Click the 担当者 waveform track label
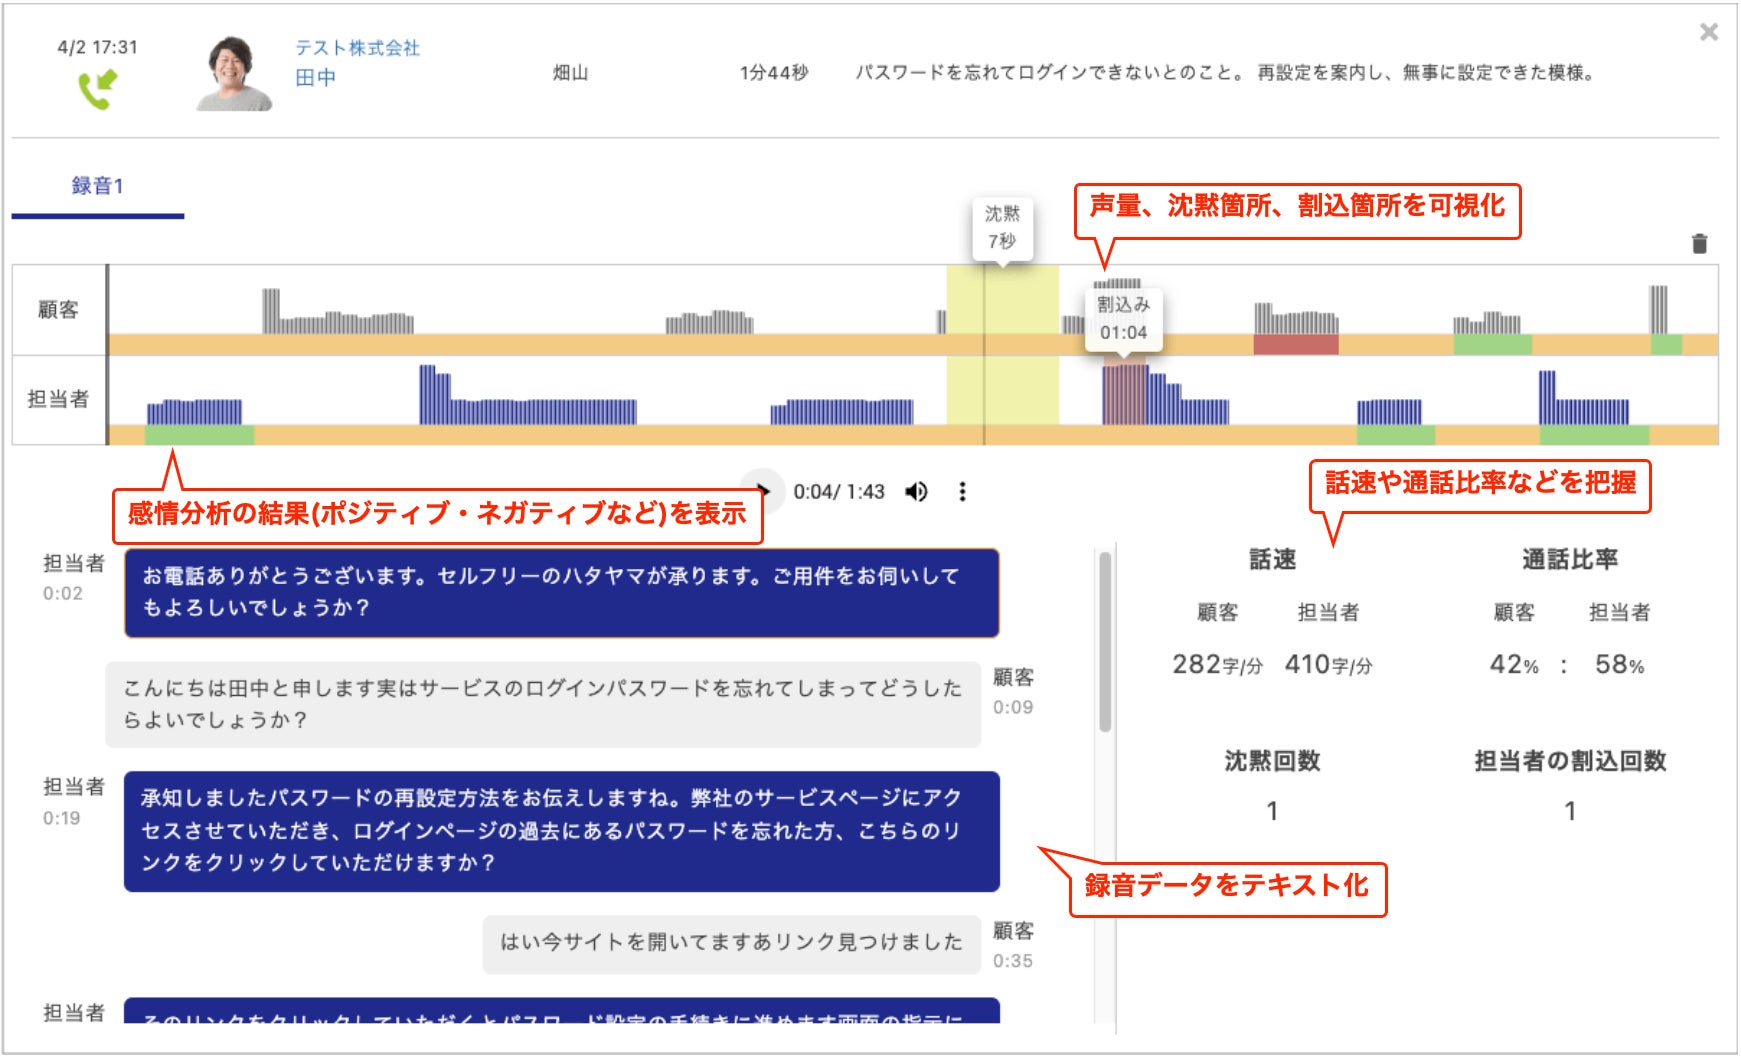This screenshot has width=1741, height=1057. (x=58, y=400)
